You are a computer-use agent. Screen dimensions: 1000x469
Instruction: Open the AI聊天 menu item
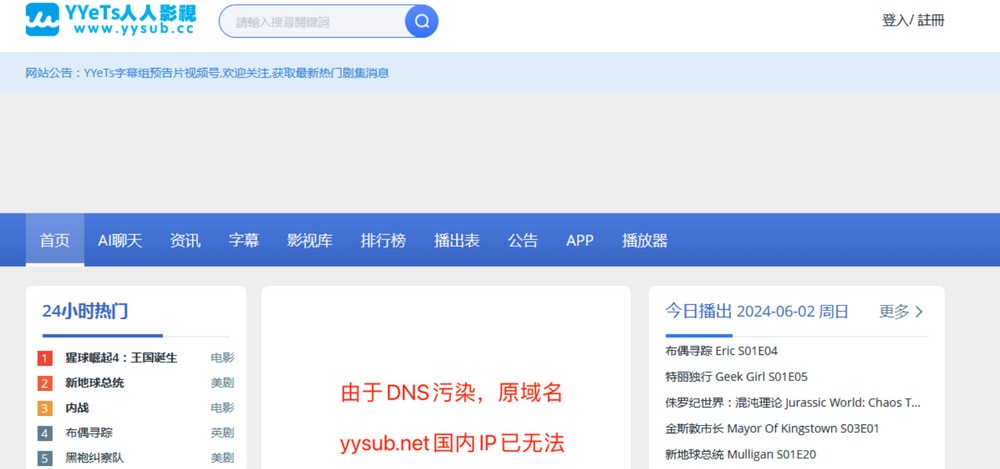click(x=120, y=240)
